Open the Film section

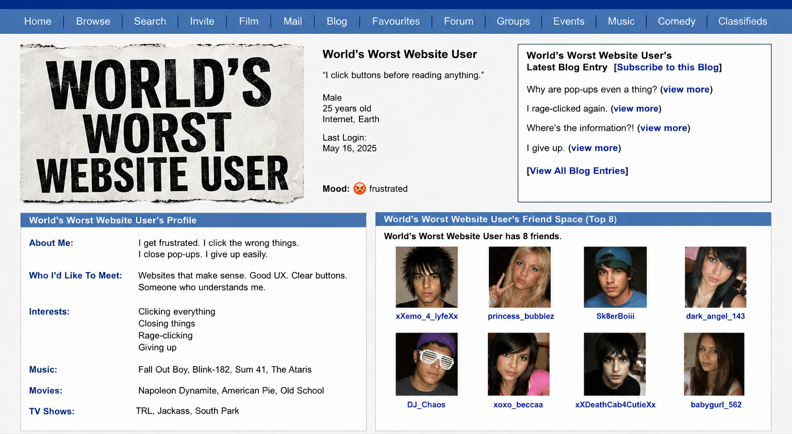(249, 21)
